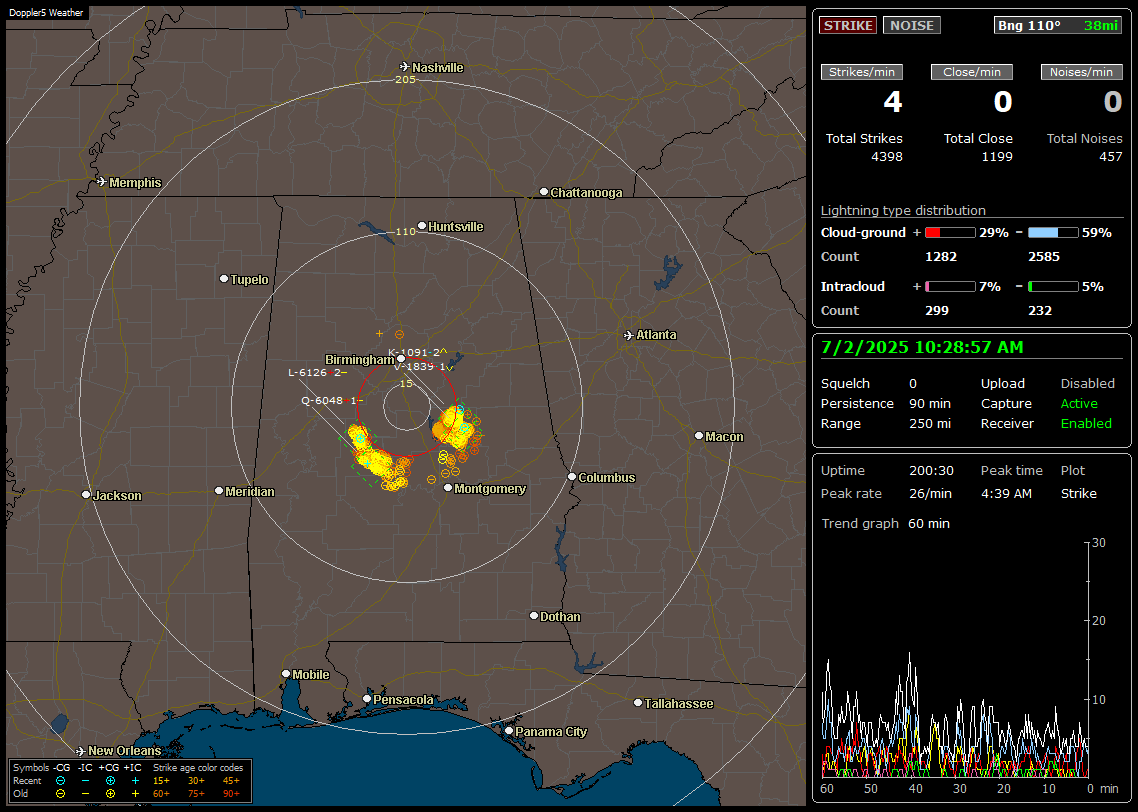The height and width of the screenshot is (812, 1138).
Task: Click the Receiver Enabled status
Action: [x=1086, y=423]
